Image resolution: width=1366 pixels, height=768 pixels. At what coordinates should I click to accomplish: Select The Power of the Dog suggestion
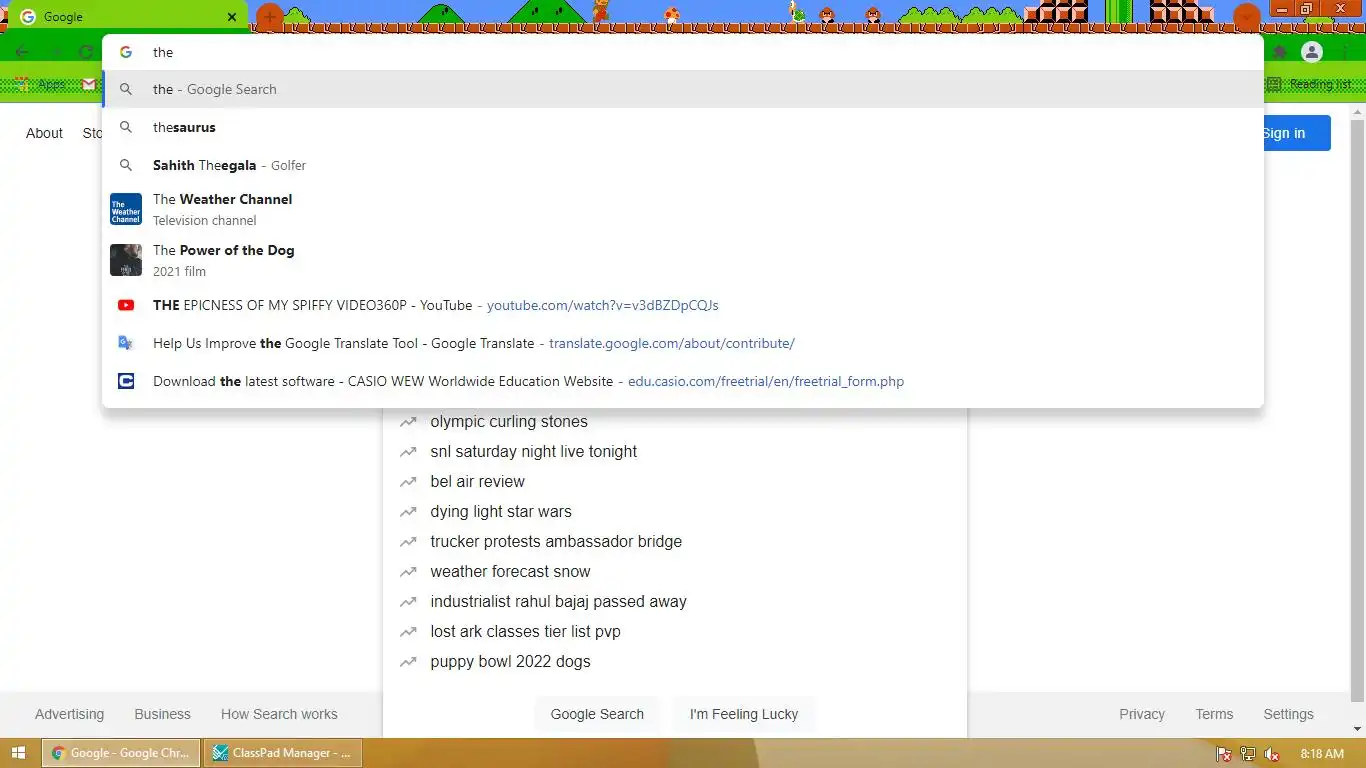click(x=683, y=260)
